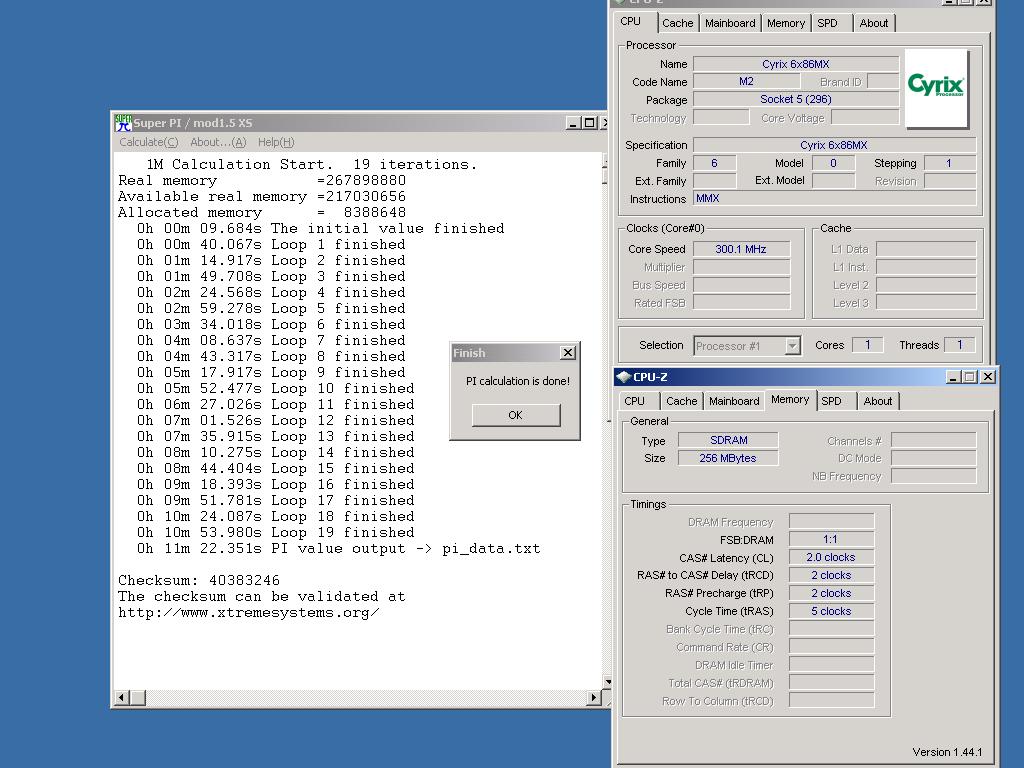
Task: Click the Package field Socket 5 (296)
Action: [x=795, y=99]
